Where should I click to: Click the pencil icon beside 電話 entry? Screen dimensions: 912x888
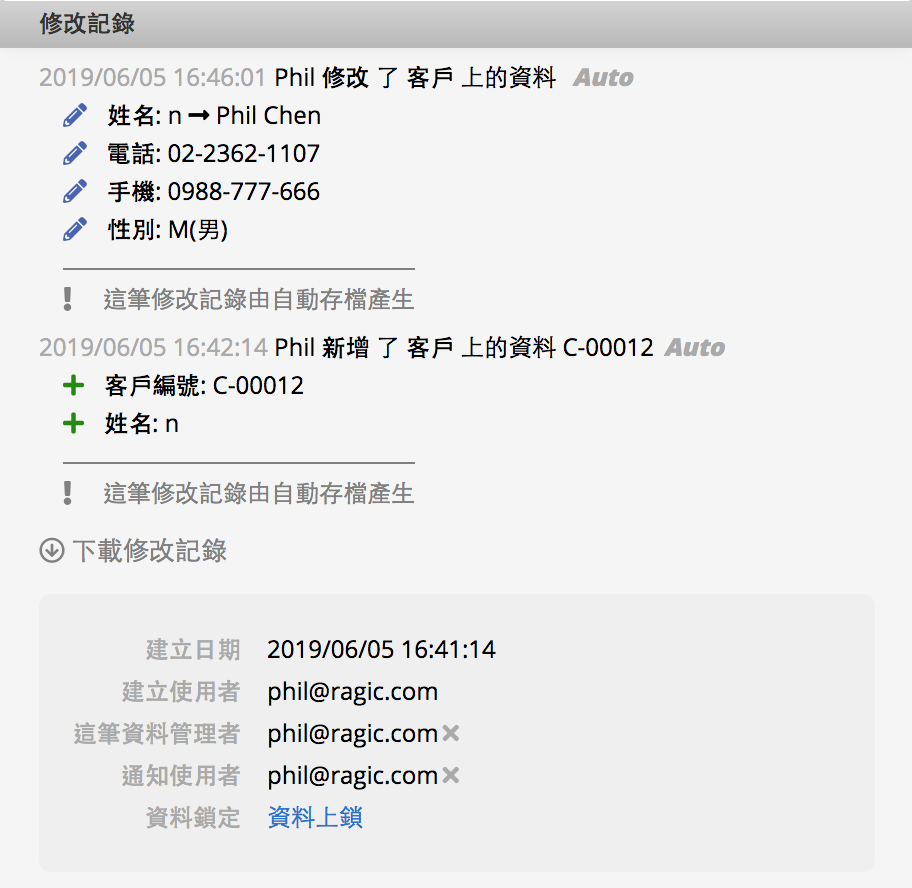pos(75,154)
